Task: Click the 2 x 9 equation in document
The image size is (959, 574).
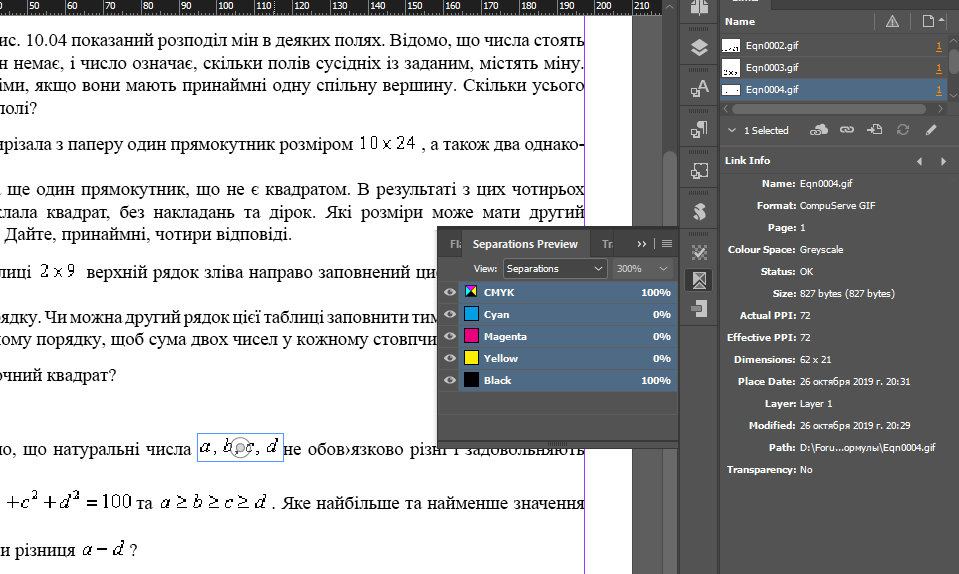Action: (x=57, y=271)
